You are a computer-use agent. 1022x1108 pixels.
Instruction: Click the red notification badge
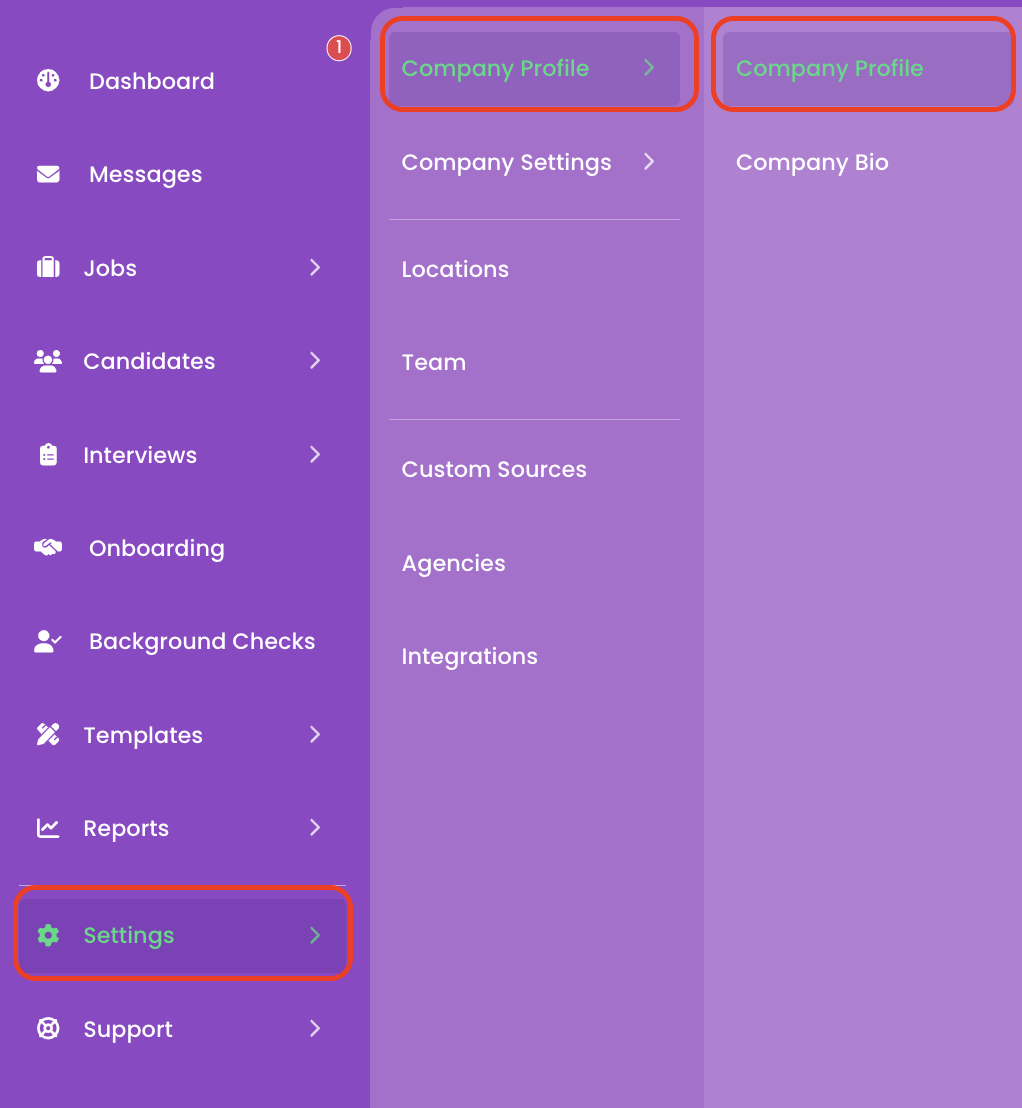point(339,48)
